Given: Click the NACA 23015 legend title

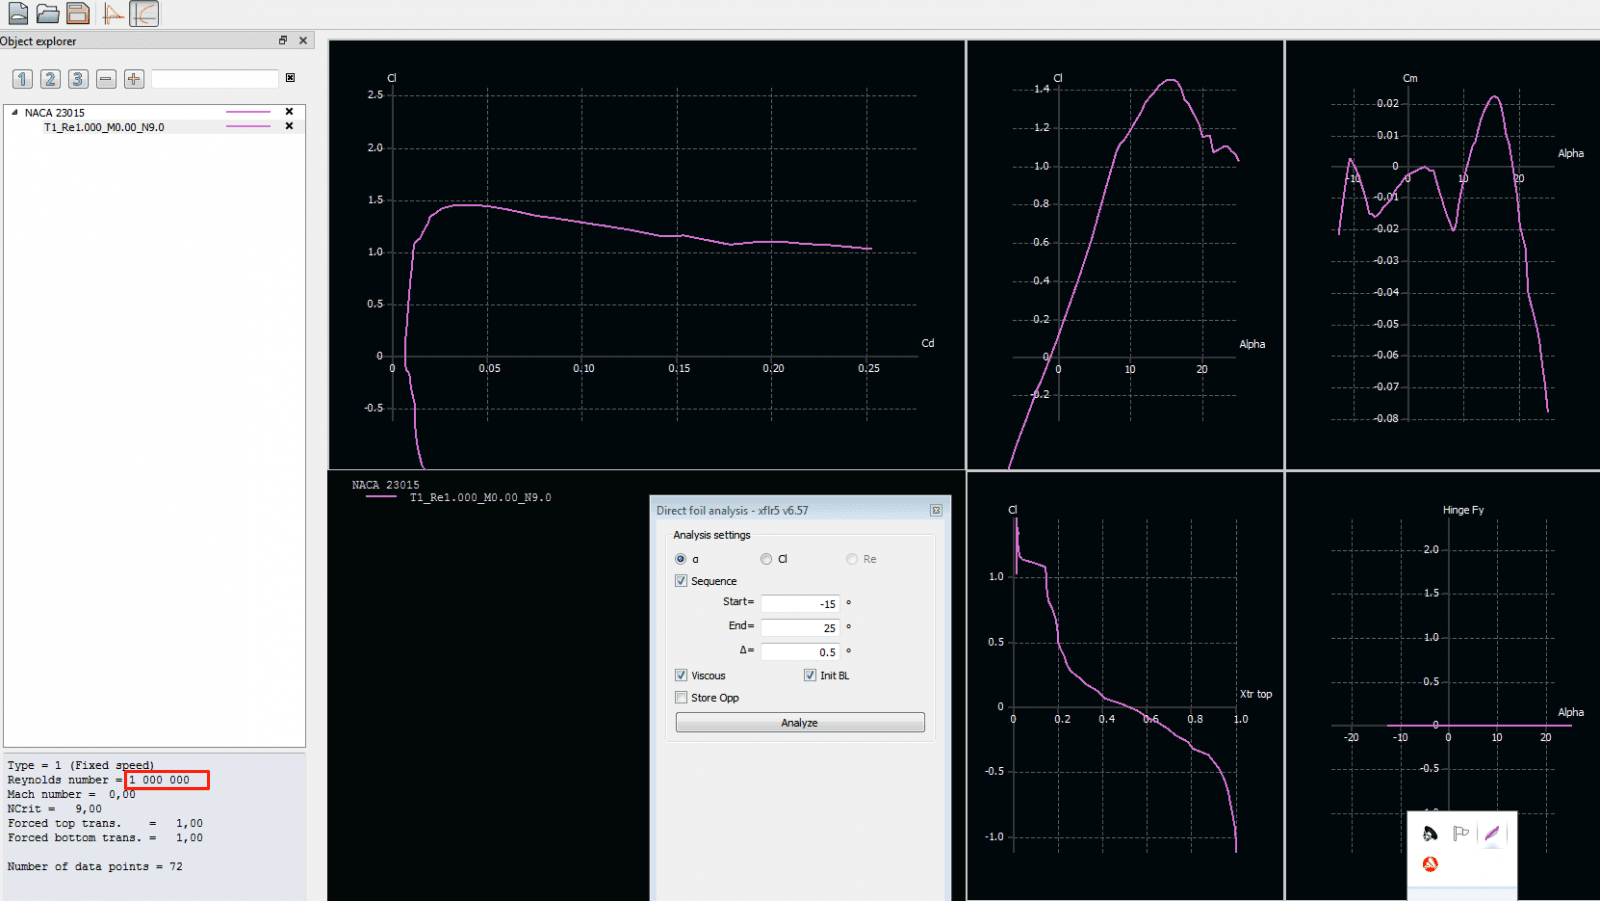Looking at the screenshot, I should (x=386, y=485).
